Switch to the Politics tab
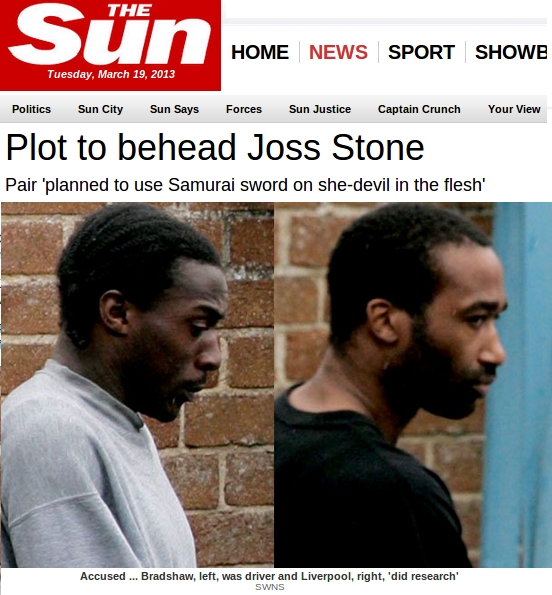552x595 pixels. [31, 109]
